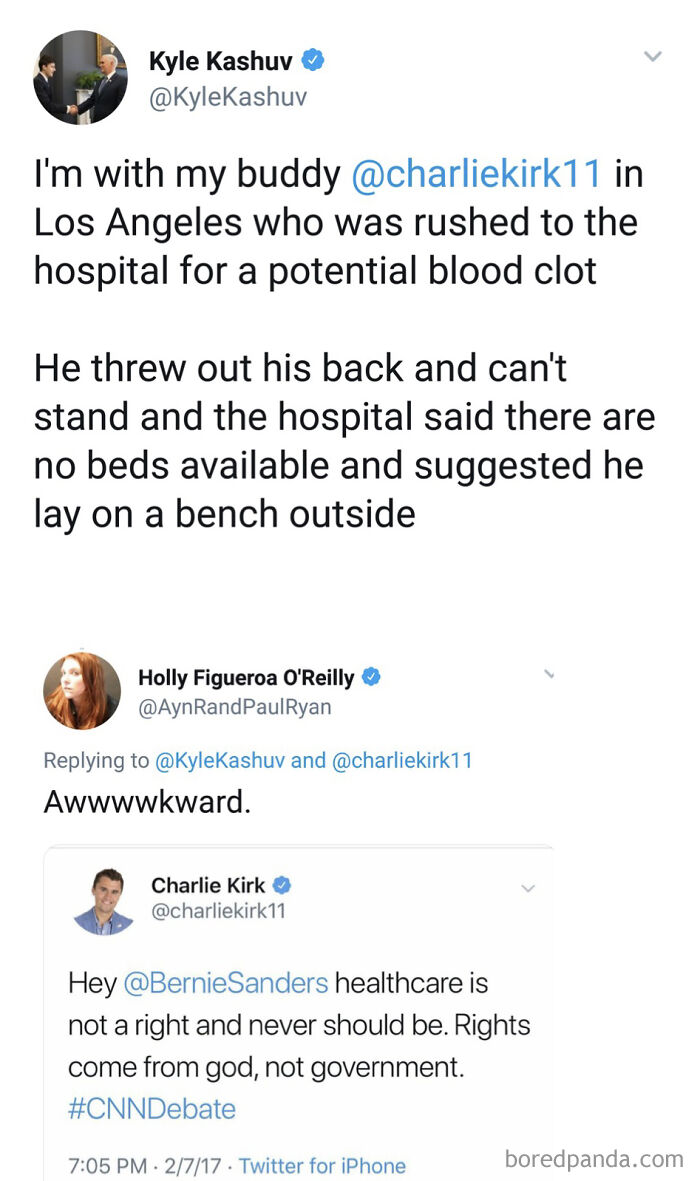The image size is (700, 1181).
Task: Expand the chevron on the embedded Charlie Kirk tweet
Action: tap(528, 888)
